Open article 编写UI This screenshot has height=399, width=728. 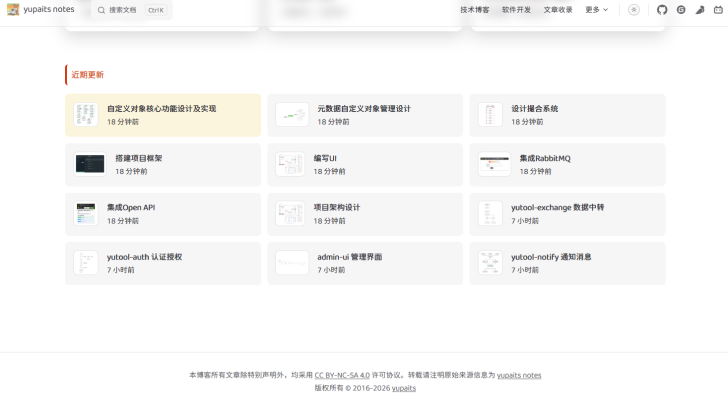click(365, 164)
